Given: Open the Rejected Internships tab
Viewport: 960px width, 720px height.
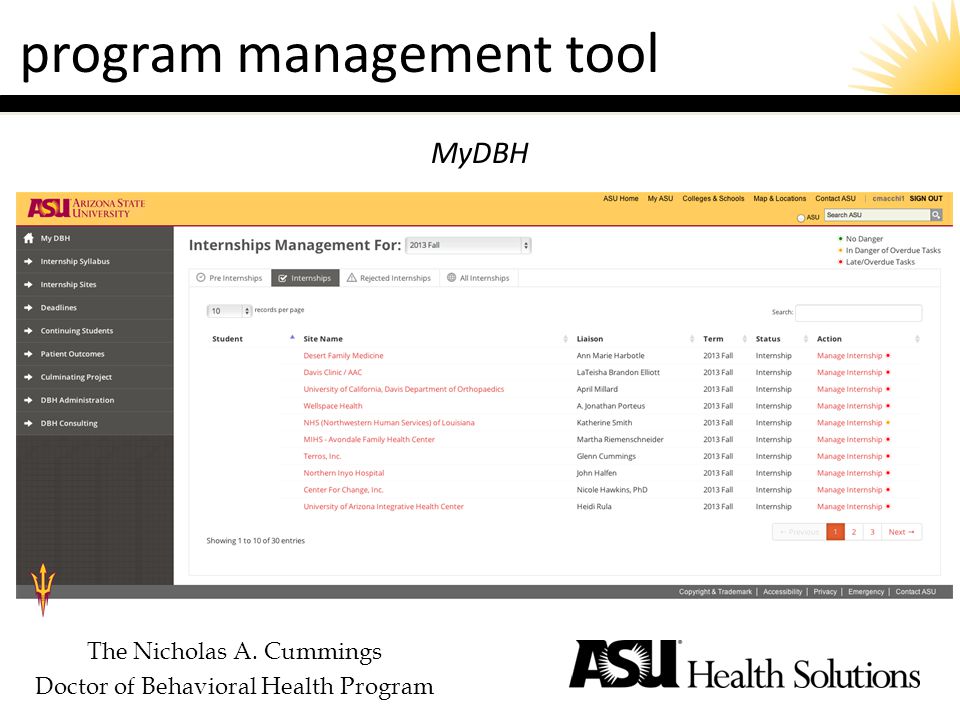Looking at the screenshot, I should pos(389,278).
